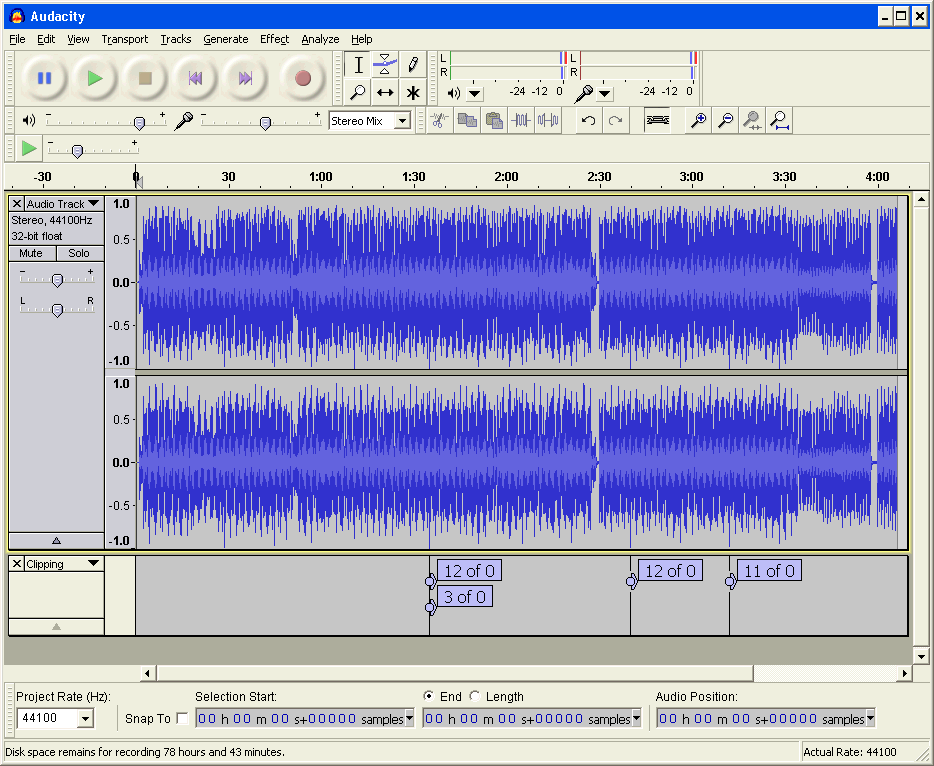The image size is (934, 766).
Task: Select the Time Shift tool
Action: [x=385, y=92]
